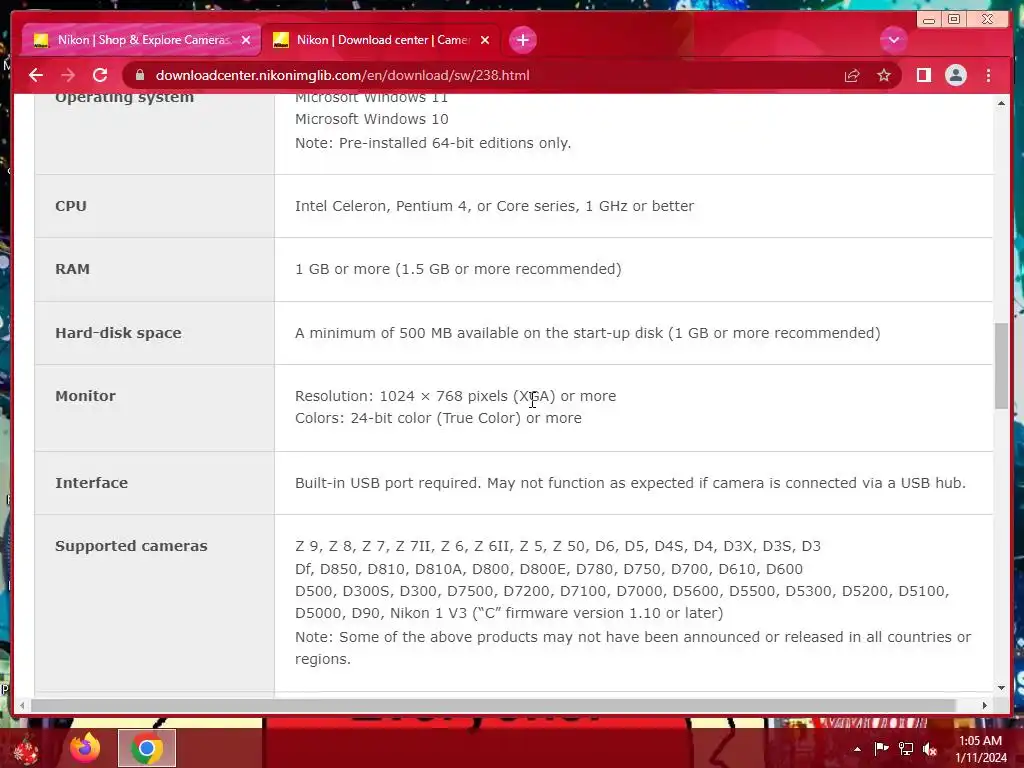Click the Supported cameras label
This screenshot has width=1024, height=768.
pos(131,546)
